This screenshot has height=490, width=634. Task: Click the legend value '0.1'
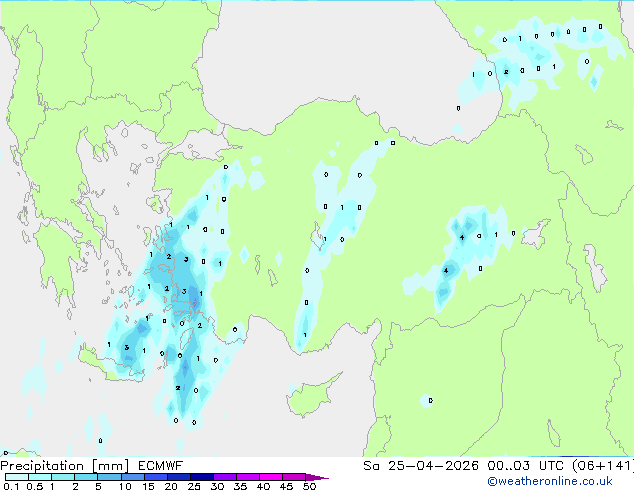click(x=11, y=486)
